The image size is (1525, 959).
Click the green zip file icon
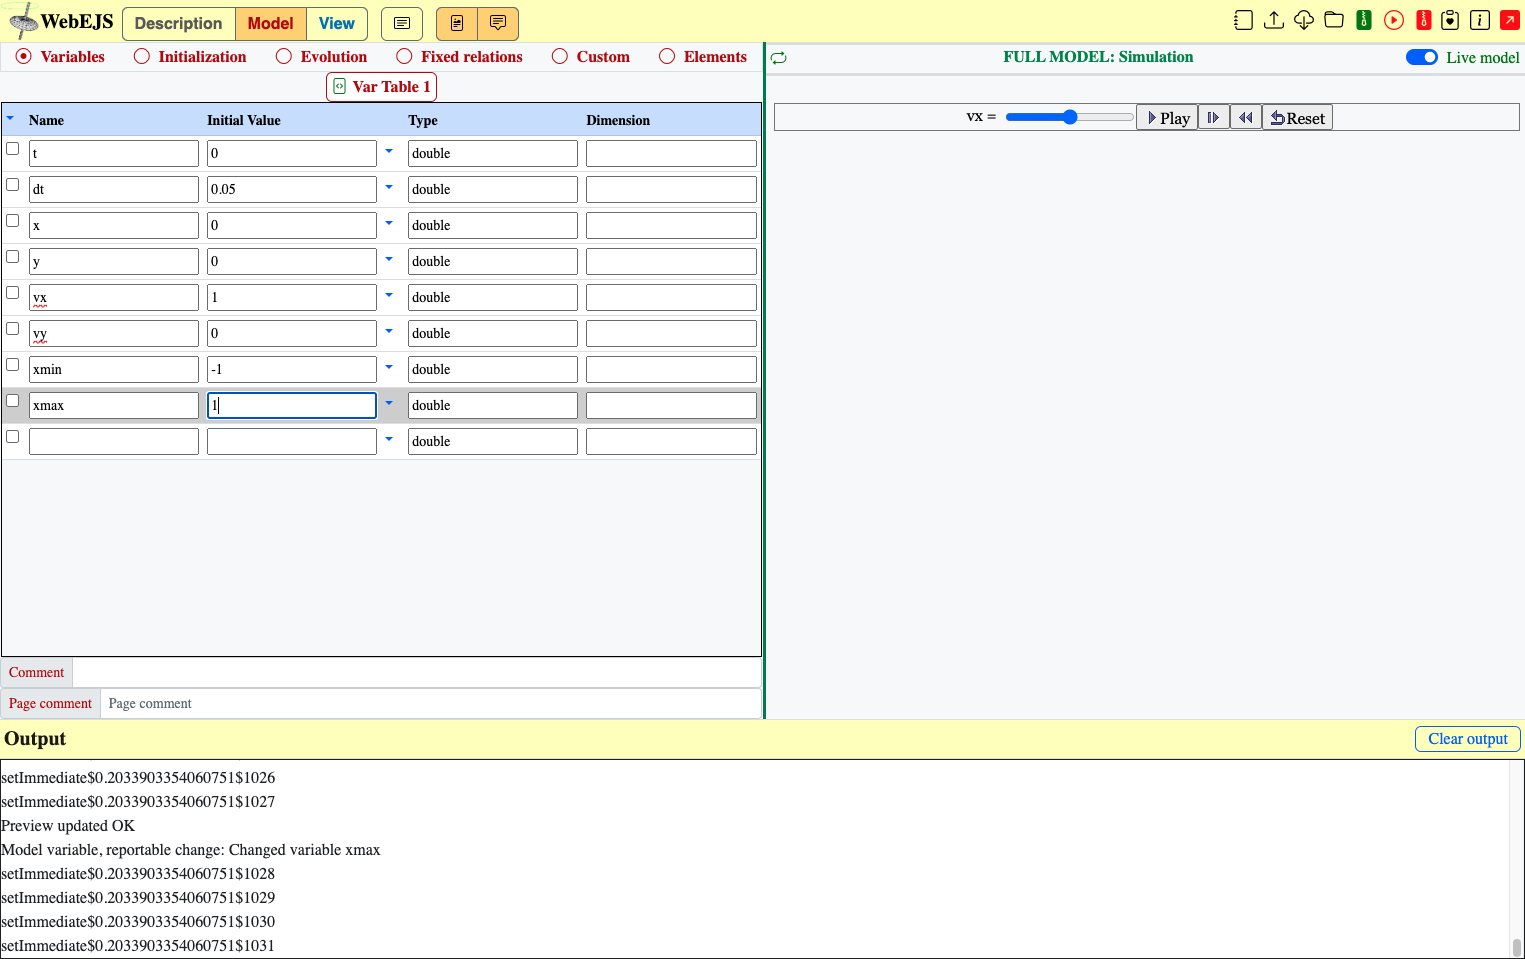1364,20
